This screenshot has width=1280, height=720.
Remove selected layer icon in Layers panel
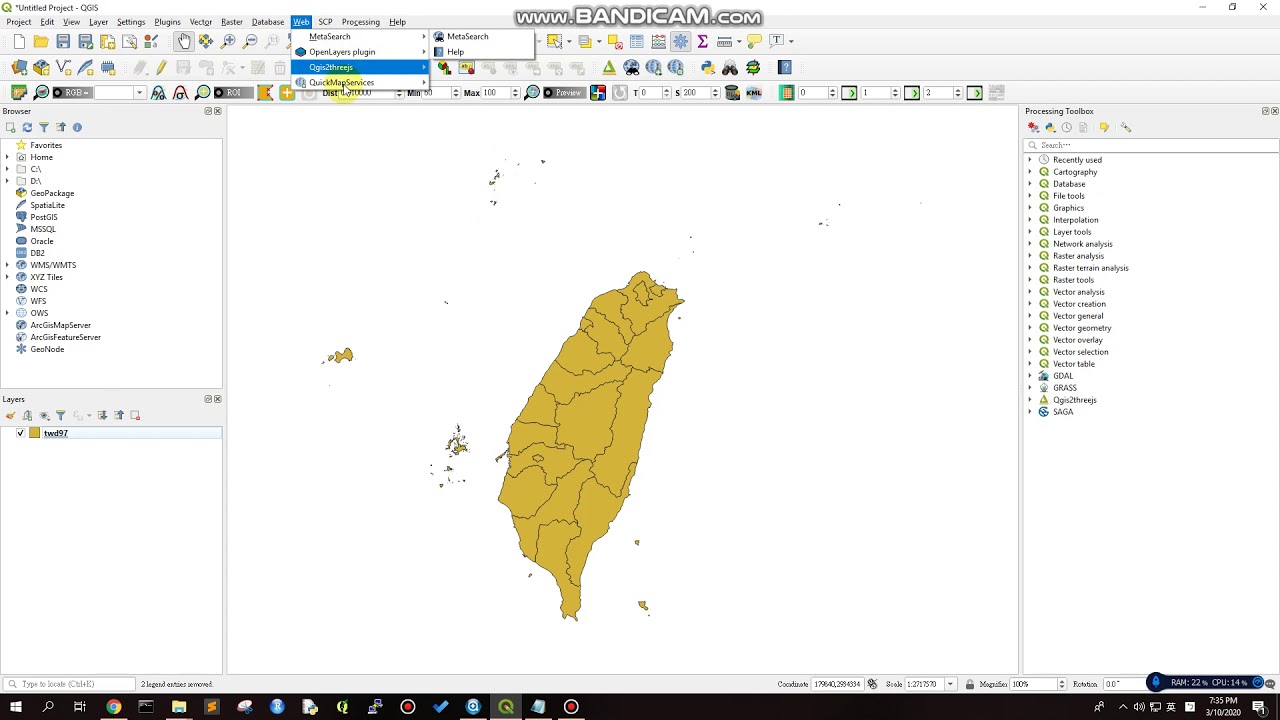click(135, 415)
